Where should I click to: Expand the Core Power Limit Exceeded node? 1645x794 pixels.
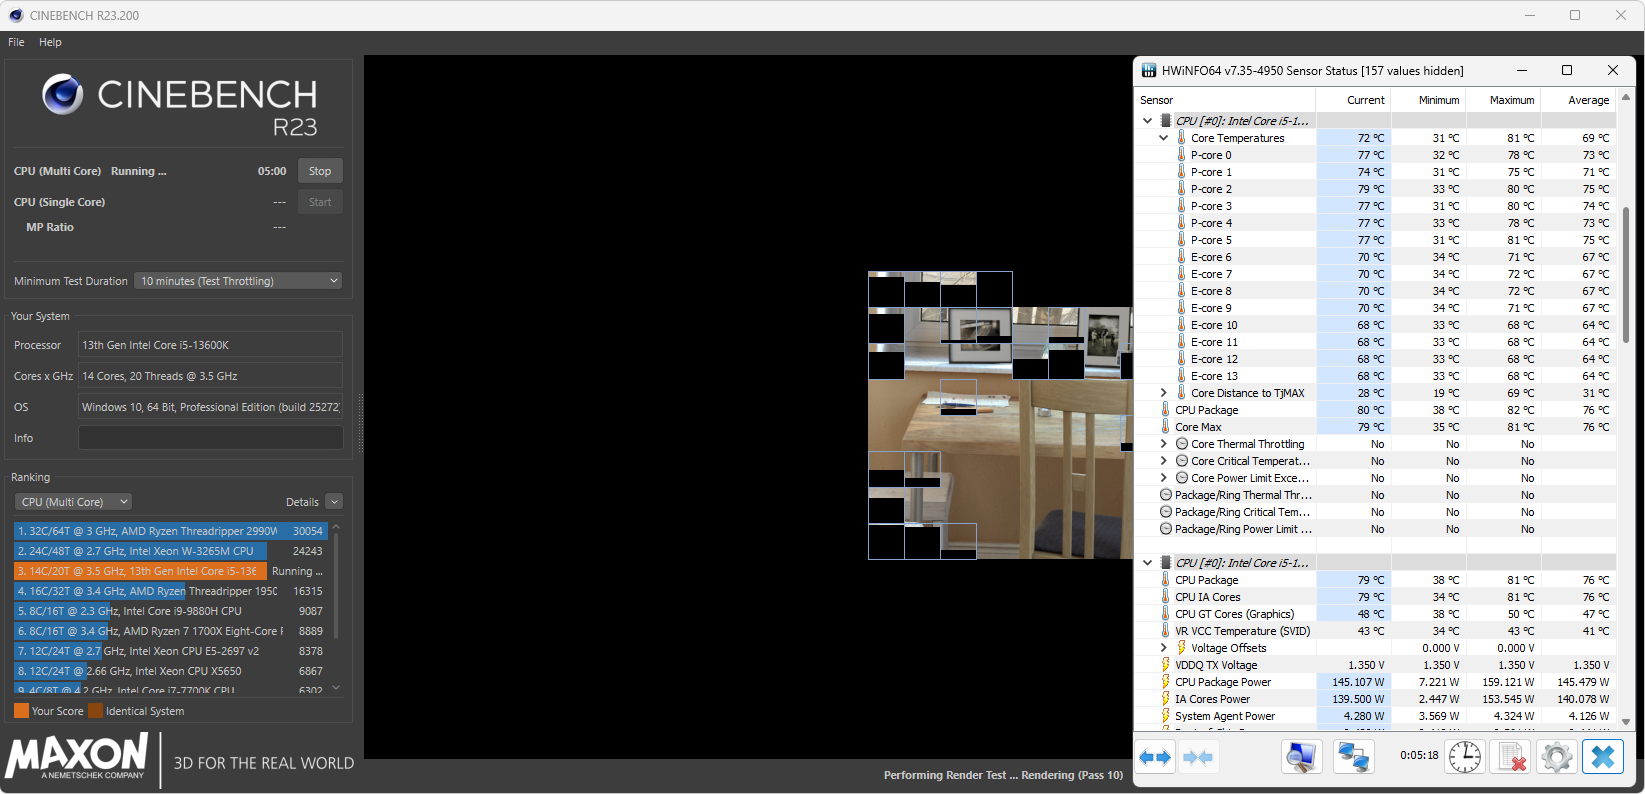1163,478
